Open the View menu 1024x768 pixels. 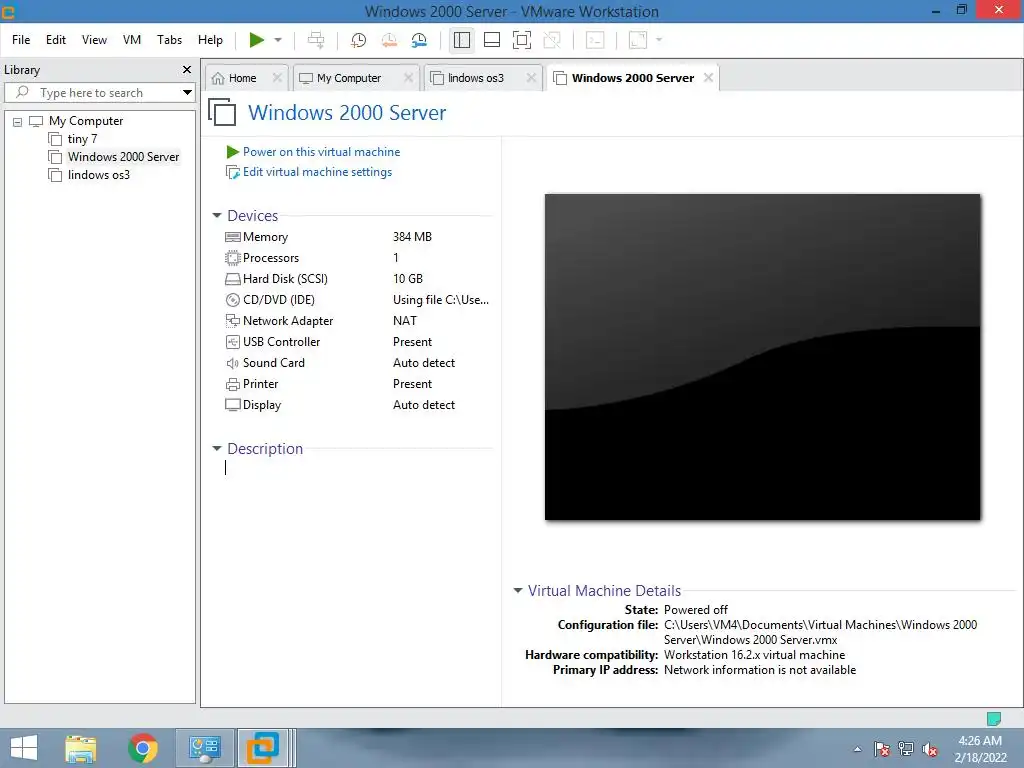[94, 40]
